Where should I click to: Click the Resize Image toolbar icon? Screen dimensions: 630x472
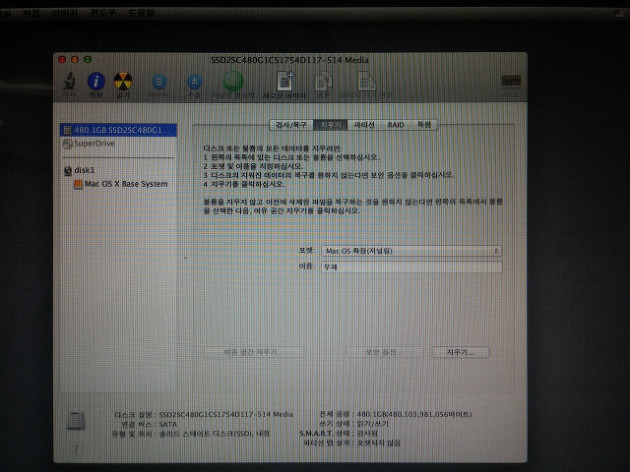366,82
